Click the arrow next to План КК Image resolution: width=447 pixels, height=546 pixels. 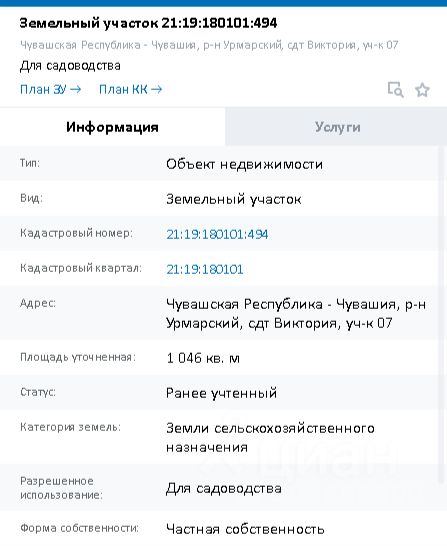pyautogui.click(x=157, y=89)
